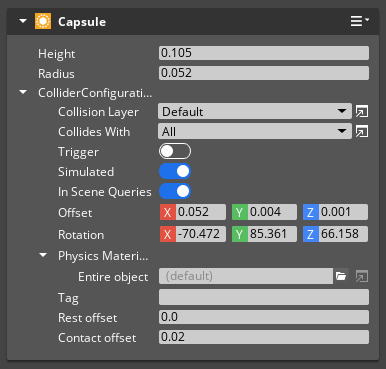386x369 pixels.
Task: Click the Offset label
Action: coord(75,213)
